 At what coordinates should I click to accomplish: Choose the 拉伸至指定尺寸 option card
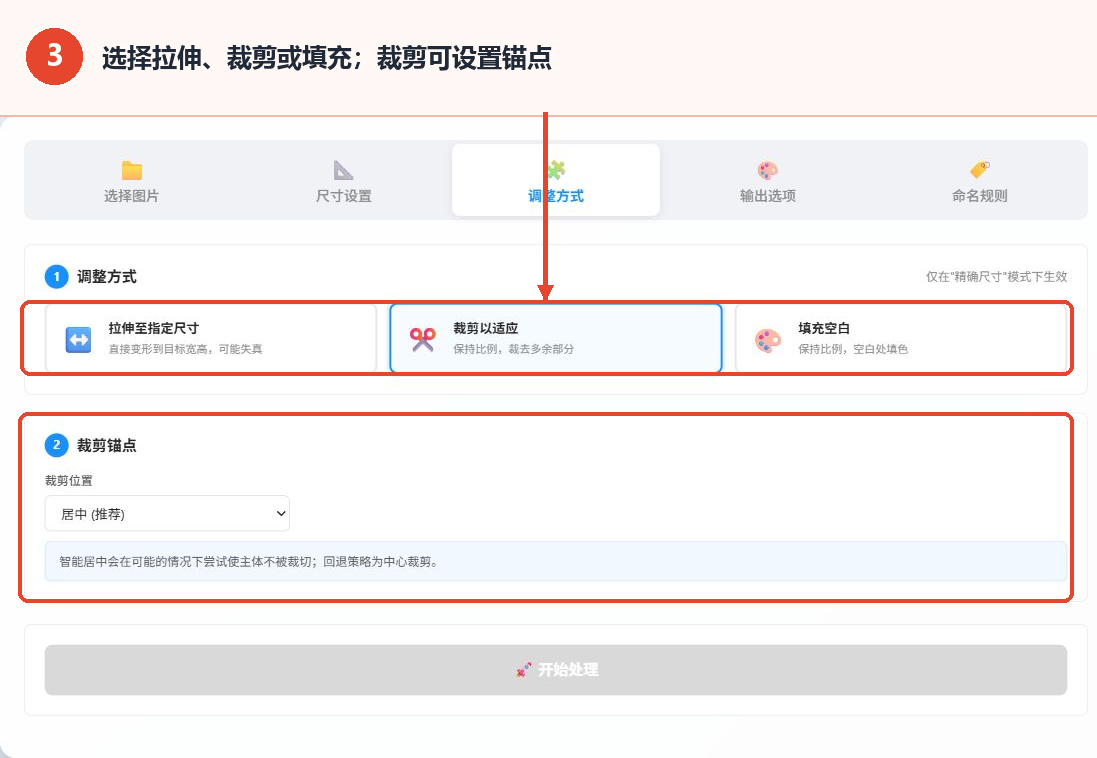[211, 338]
